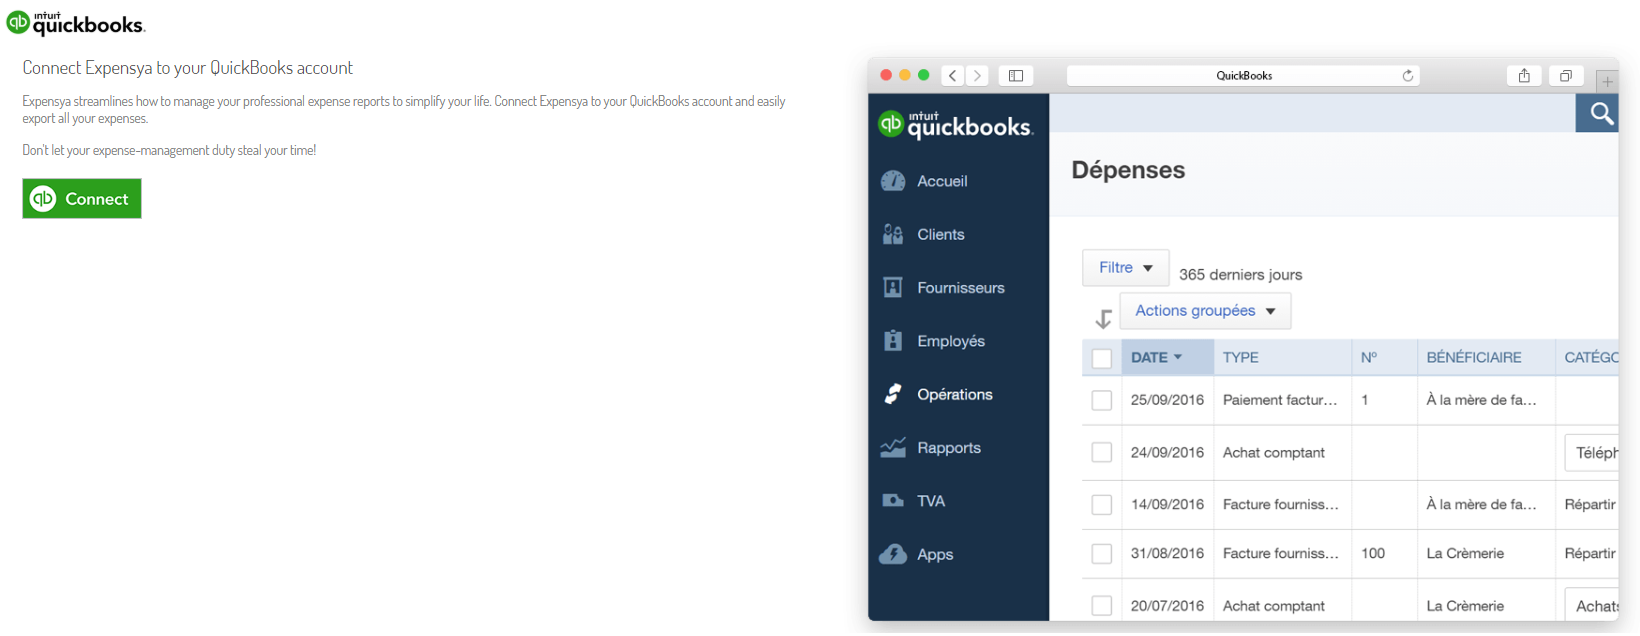
Task: Click the Clients people icon
Action: click(x=893, y=234)
